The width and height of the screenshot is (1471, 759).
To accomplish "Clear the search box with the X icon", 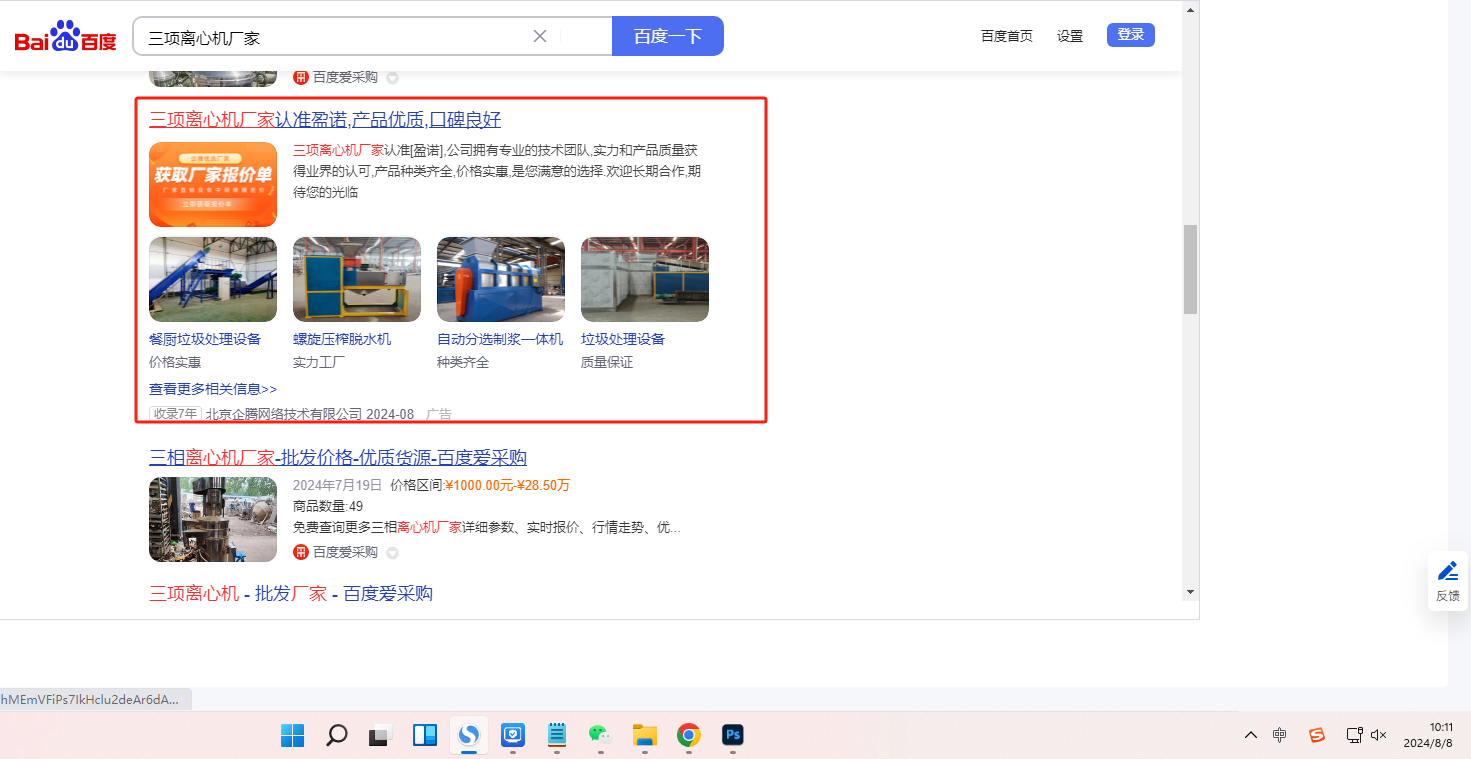I will click(x=540, y=36).
